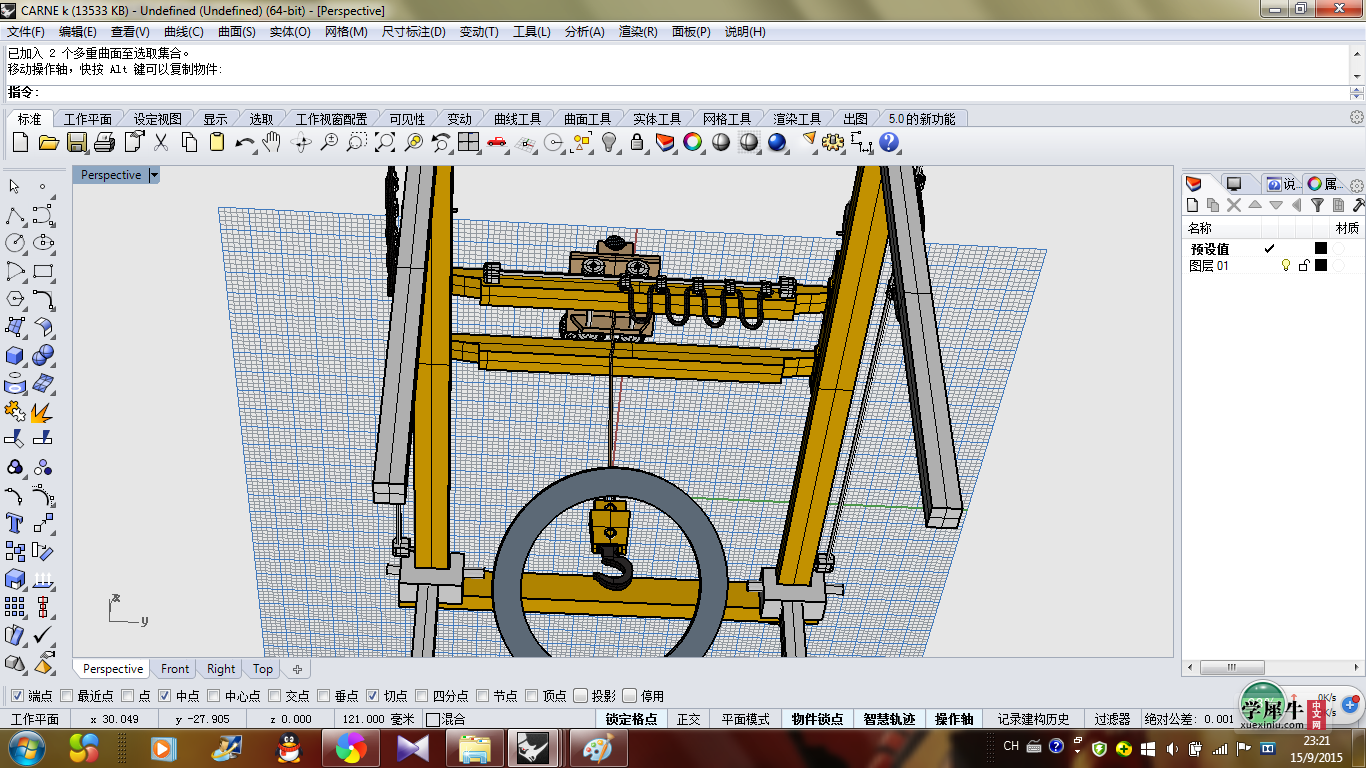The height and width of the screenshot is (768, 1366).
Task: Click the layer filter funnel icon
Action: click(1317, 205)
